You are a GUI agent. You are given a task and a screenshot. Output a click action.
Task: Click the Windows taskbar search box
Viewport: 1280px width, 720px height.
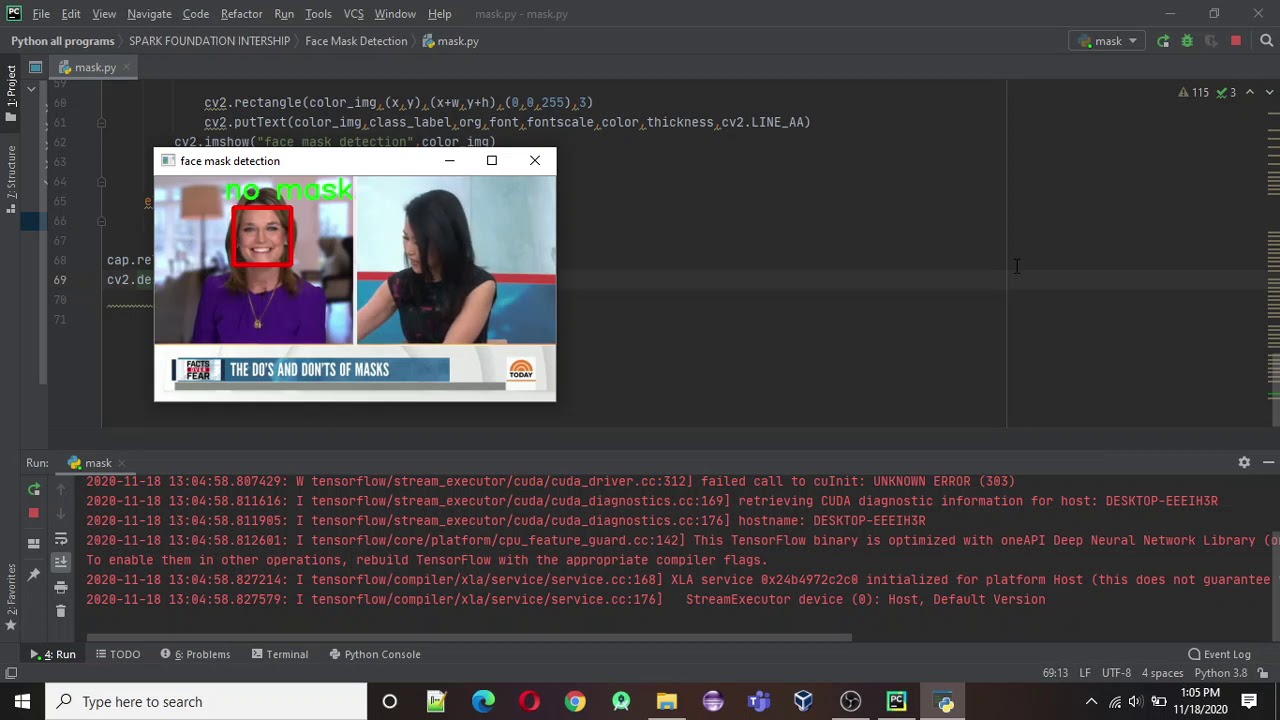click(x=207, y=701)
